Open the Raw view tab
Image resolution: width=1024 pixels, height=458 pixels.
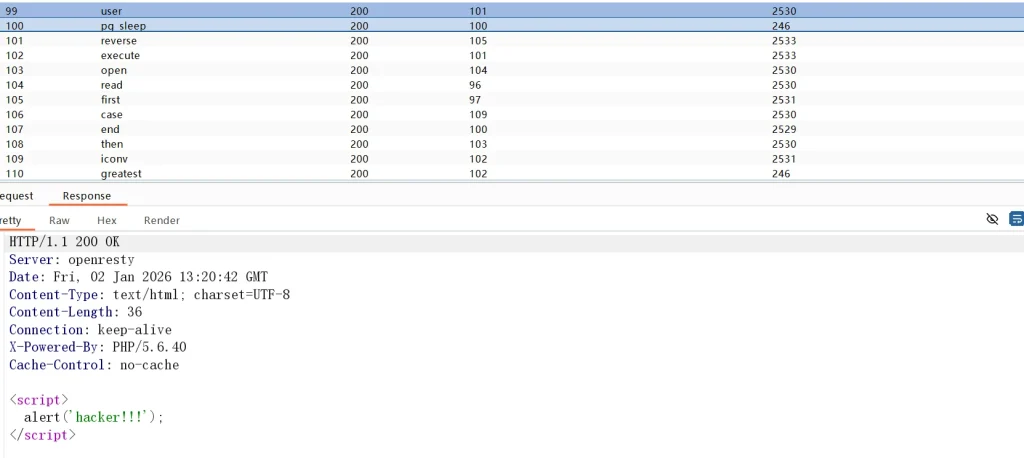coord(59,220)
